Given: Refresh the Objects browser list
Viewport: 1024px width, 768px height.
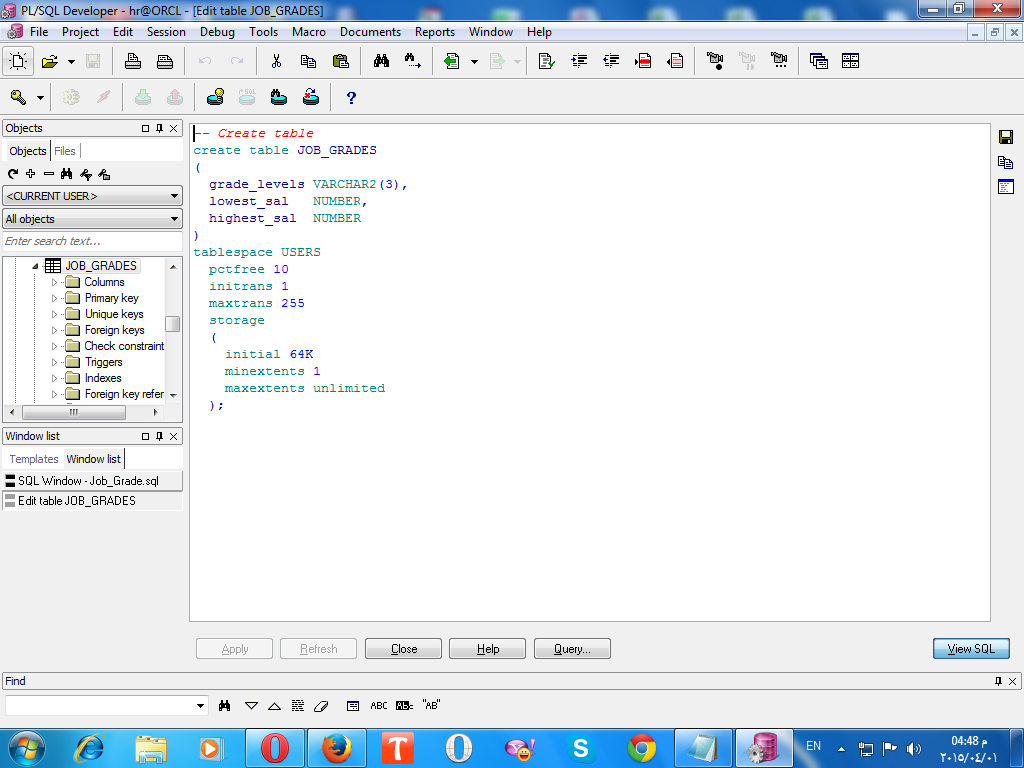Looking at the screenshot, I should pyautogui.click(x=13, y=174).
